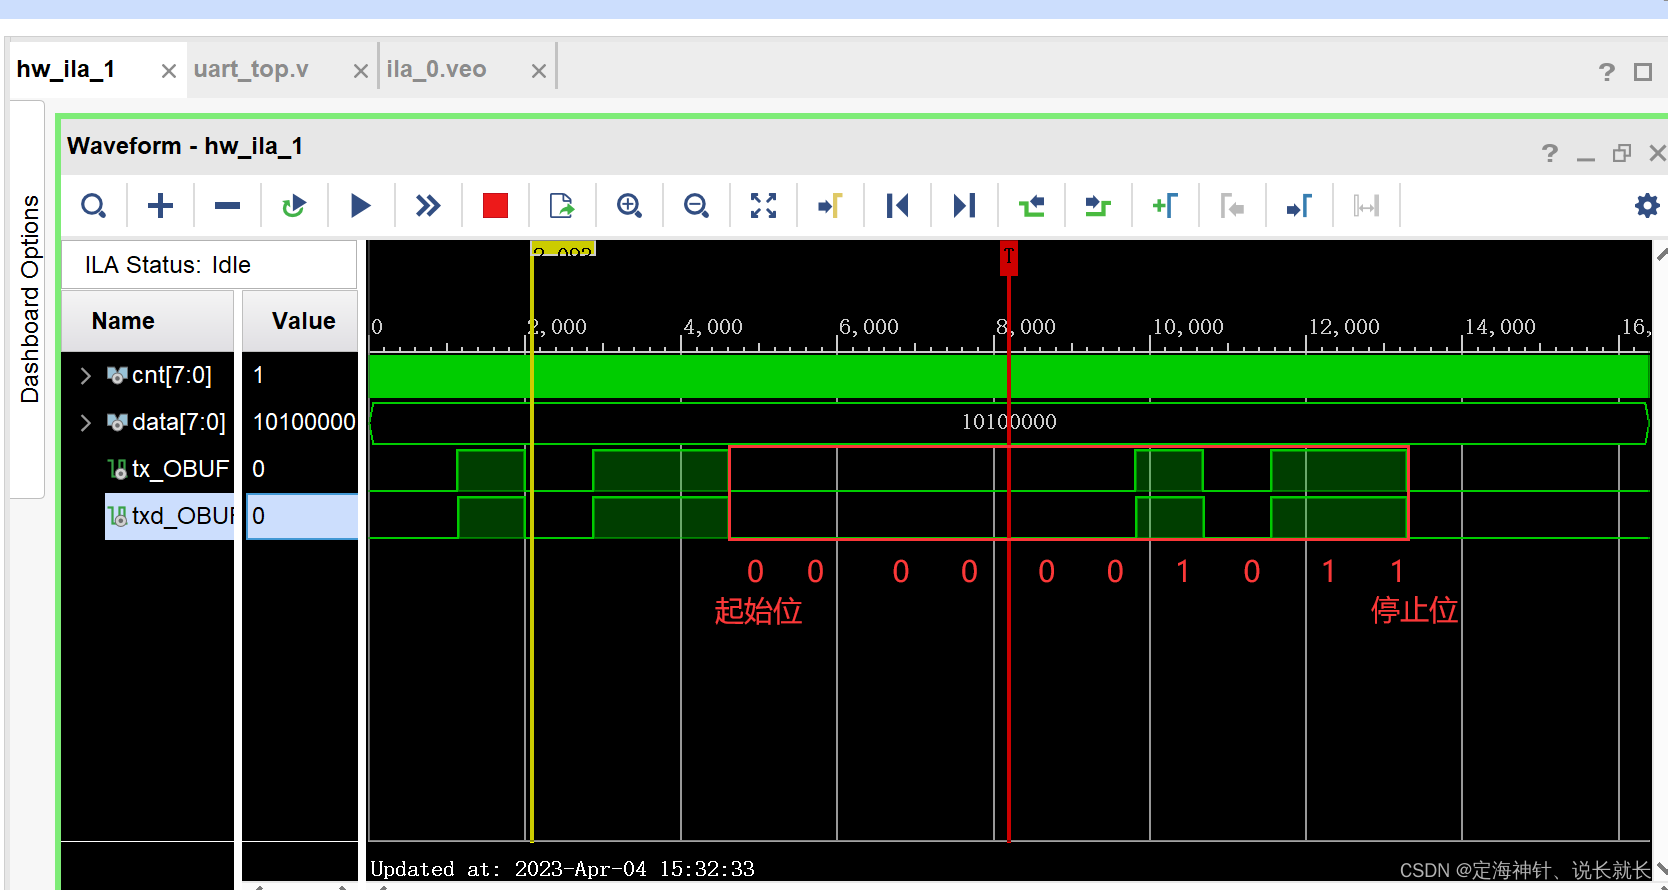Jump to time zero icon
This screenshot has width=1668, height=890.
pos(897,206)
